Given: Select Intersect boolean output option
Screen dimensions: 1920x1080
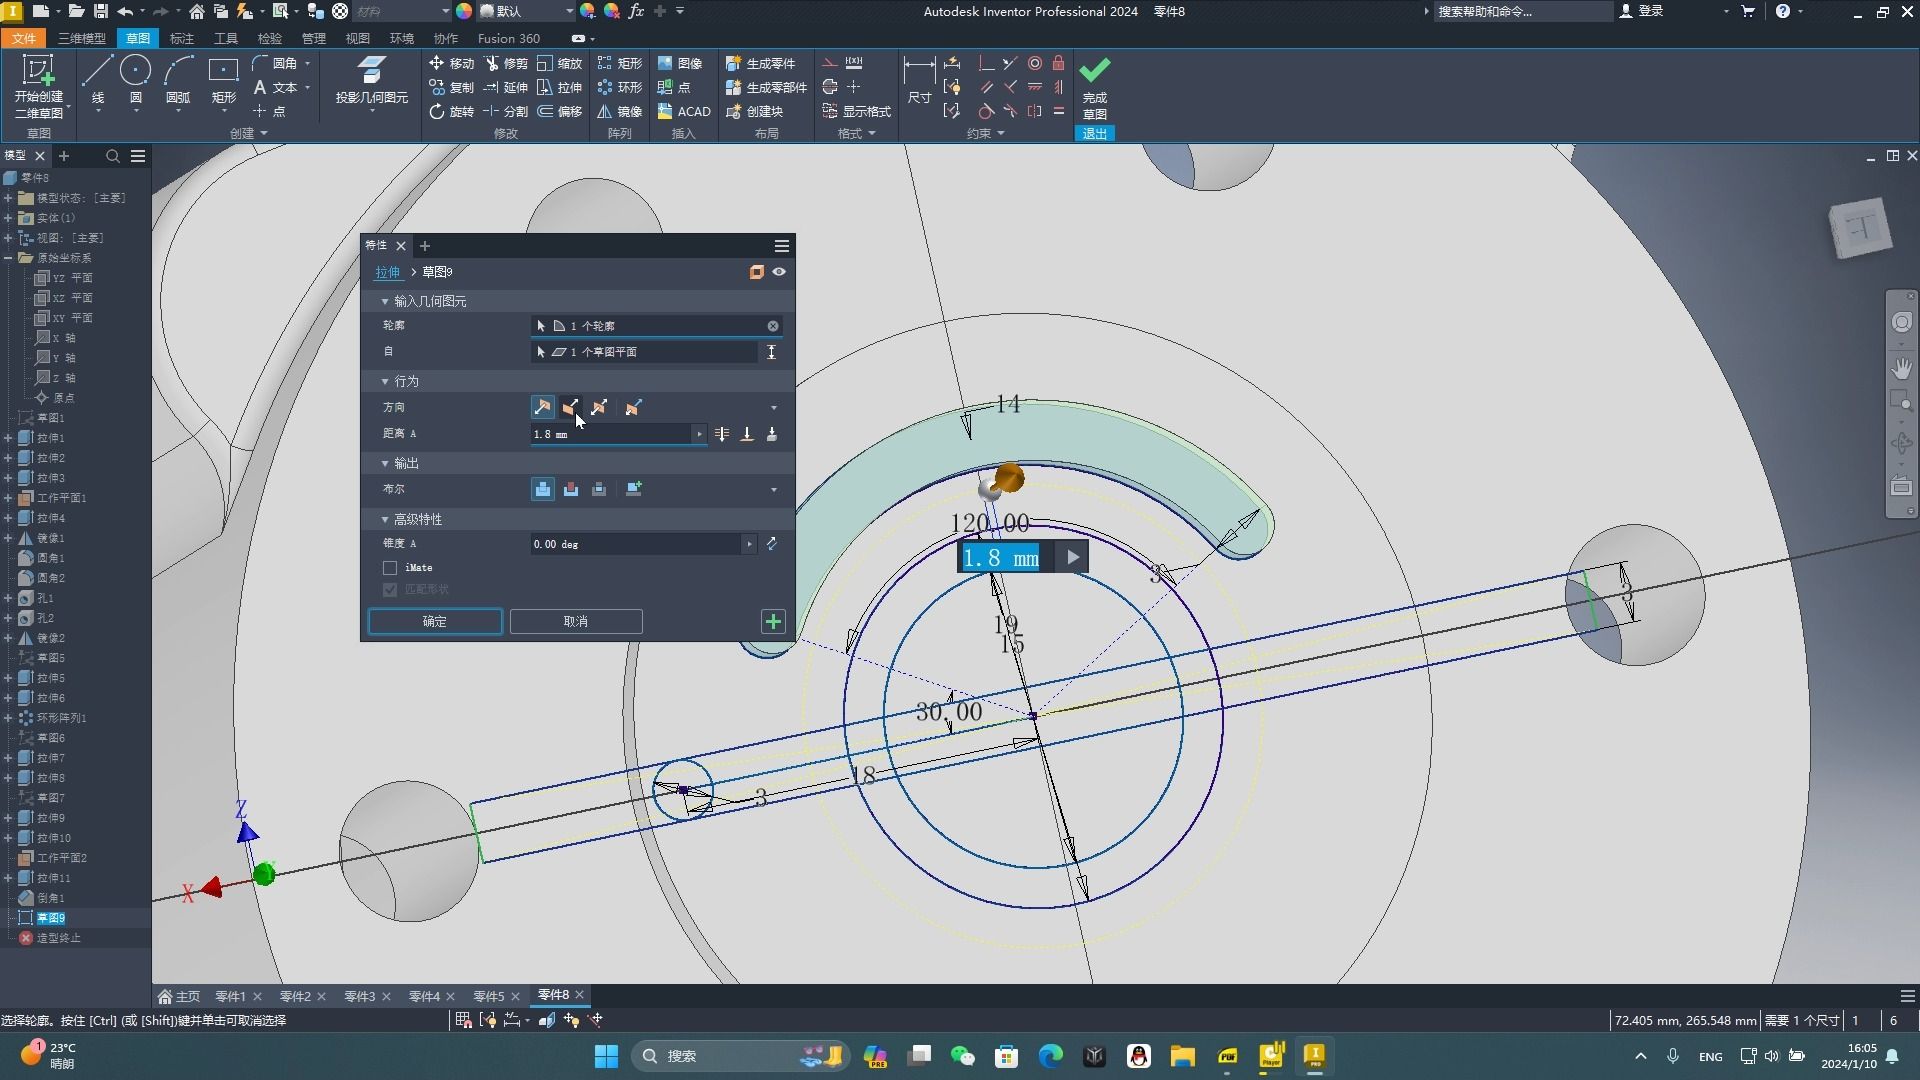Looking at the screenshot, I should pyautogui.click(x=599, y=489).
